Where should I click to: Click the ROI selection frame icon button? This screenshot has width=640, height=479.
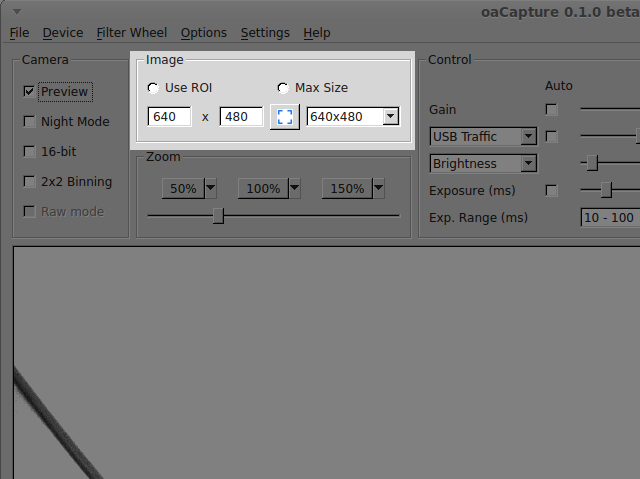pos(285,117)
